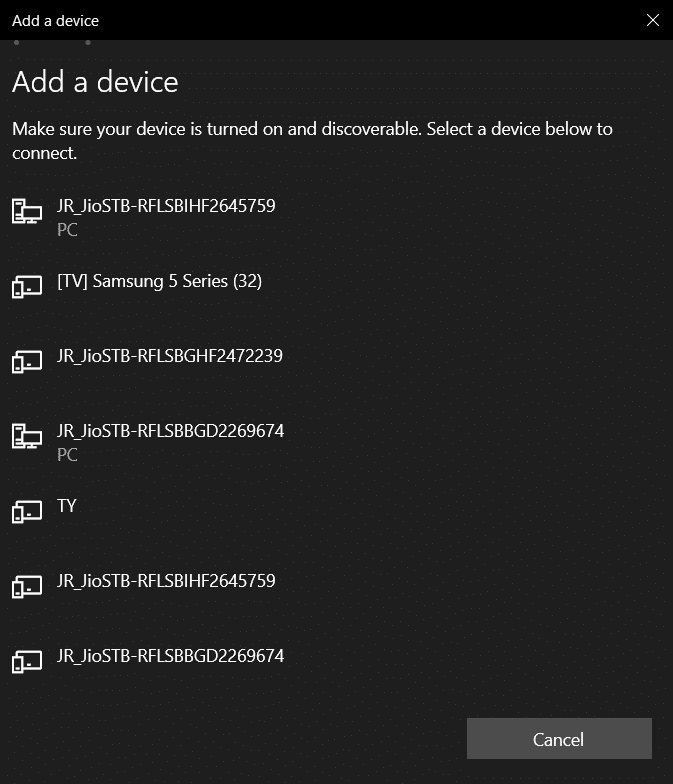This screenshot has height=784, width=673.
Task: Choose the device named TY
Action: pyautogui.click(x=66, y=506)
